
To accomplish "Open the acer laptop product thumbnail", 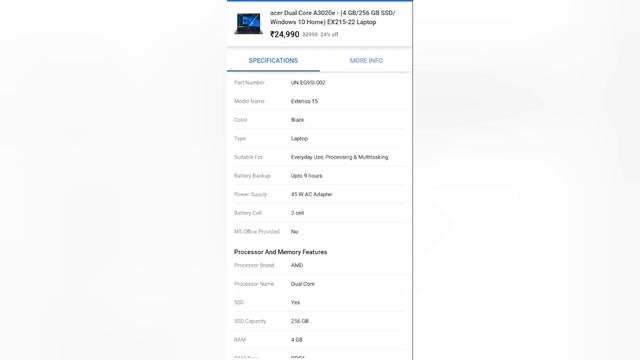I will pos(248,24).
